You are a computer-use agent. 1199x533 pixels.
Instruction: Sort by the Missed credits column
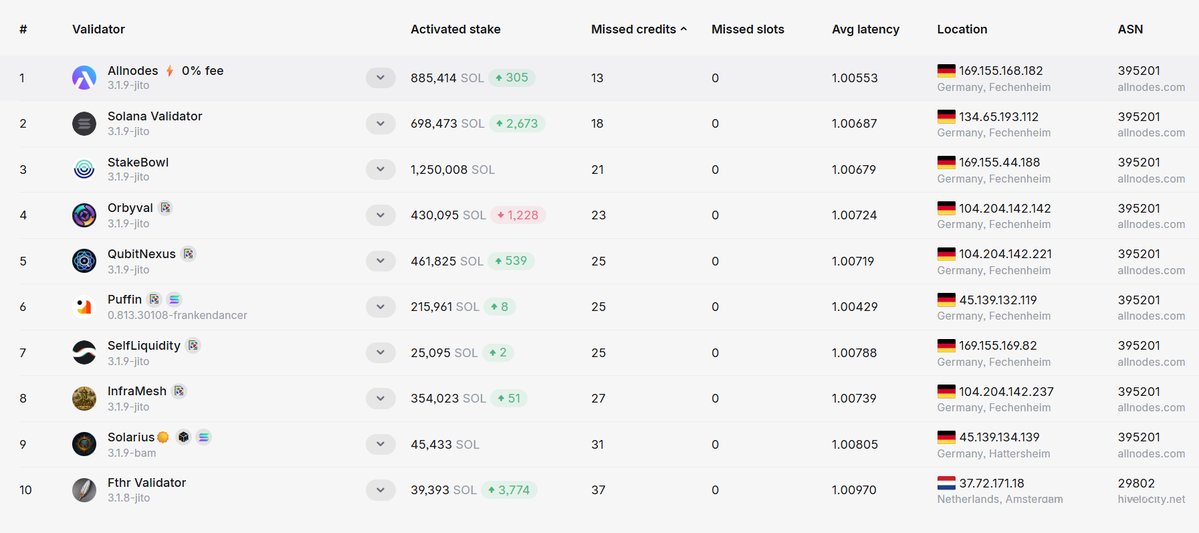tap(639, 29)
